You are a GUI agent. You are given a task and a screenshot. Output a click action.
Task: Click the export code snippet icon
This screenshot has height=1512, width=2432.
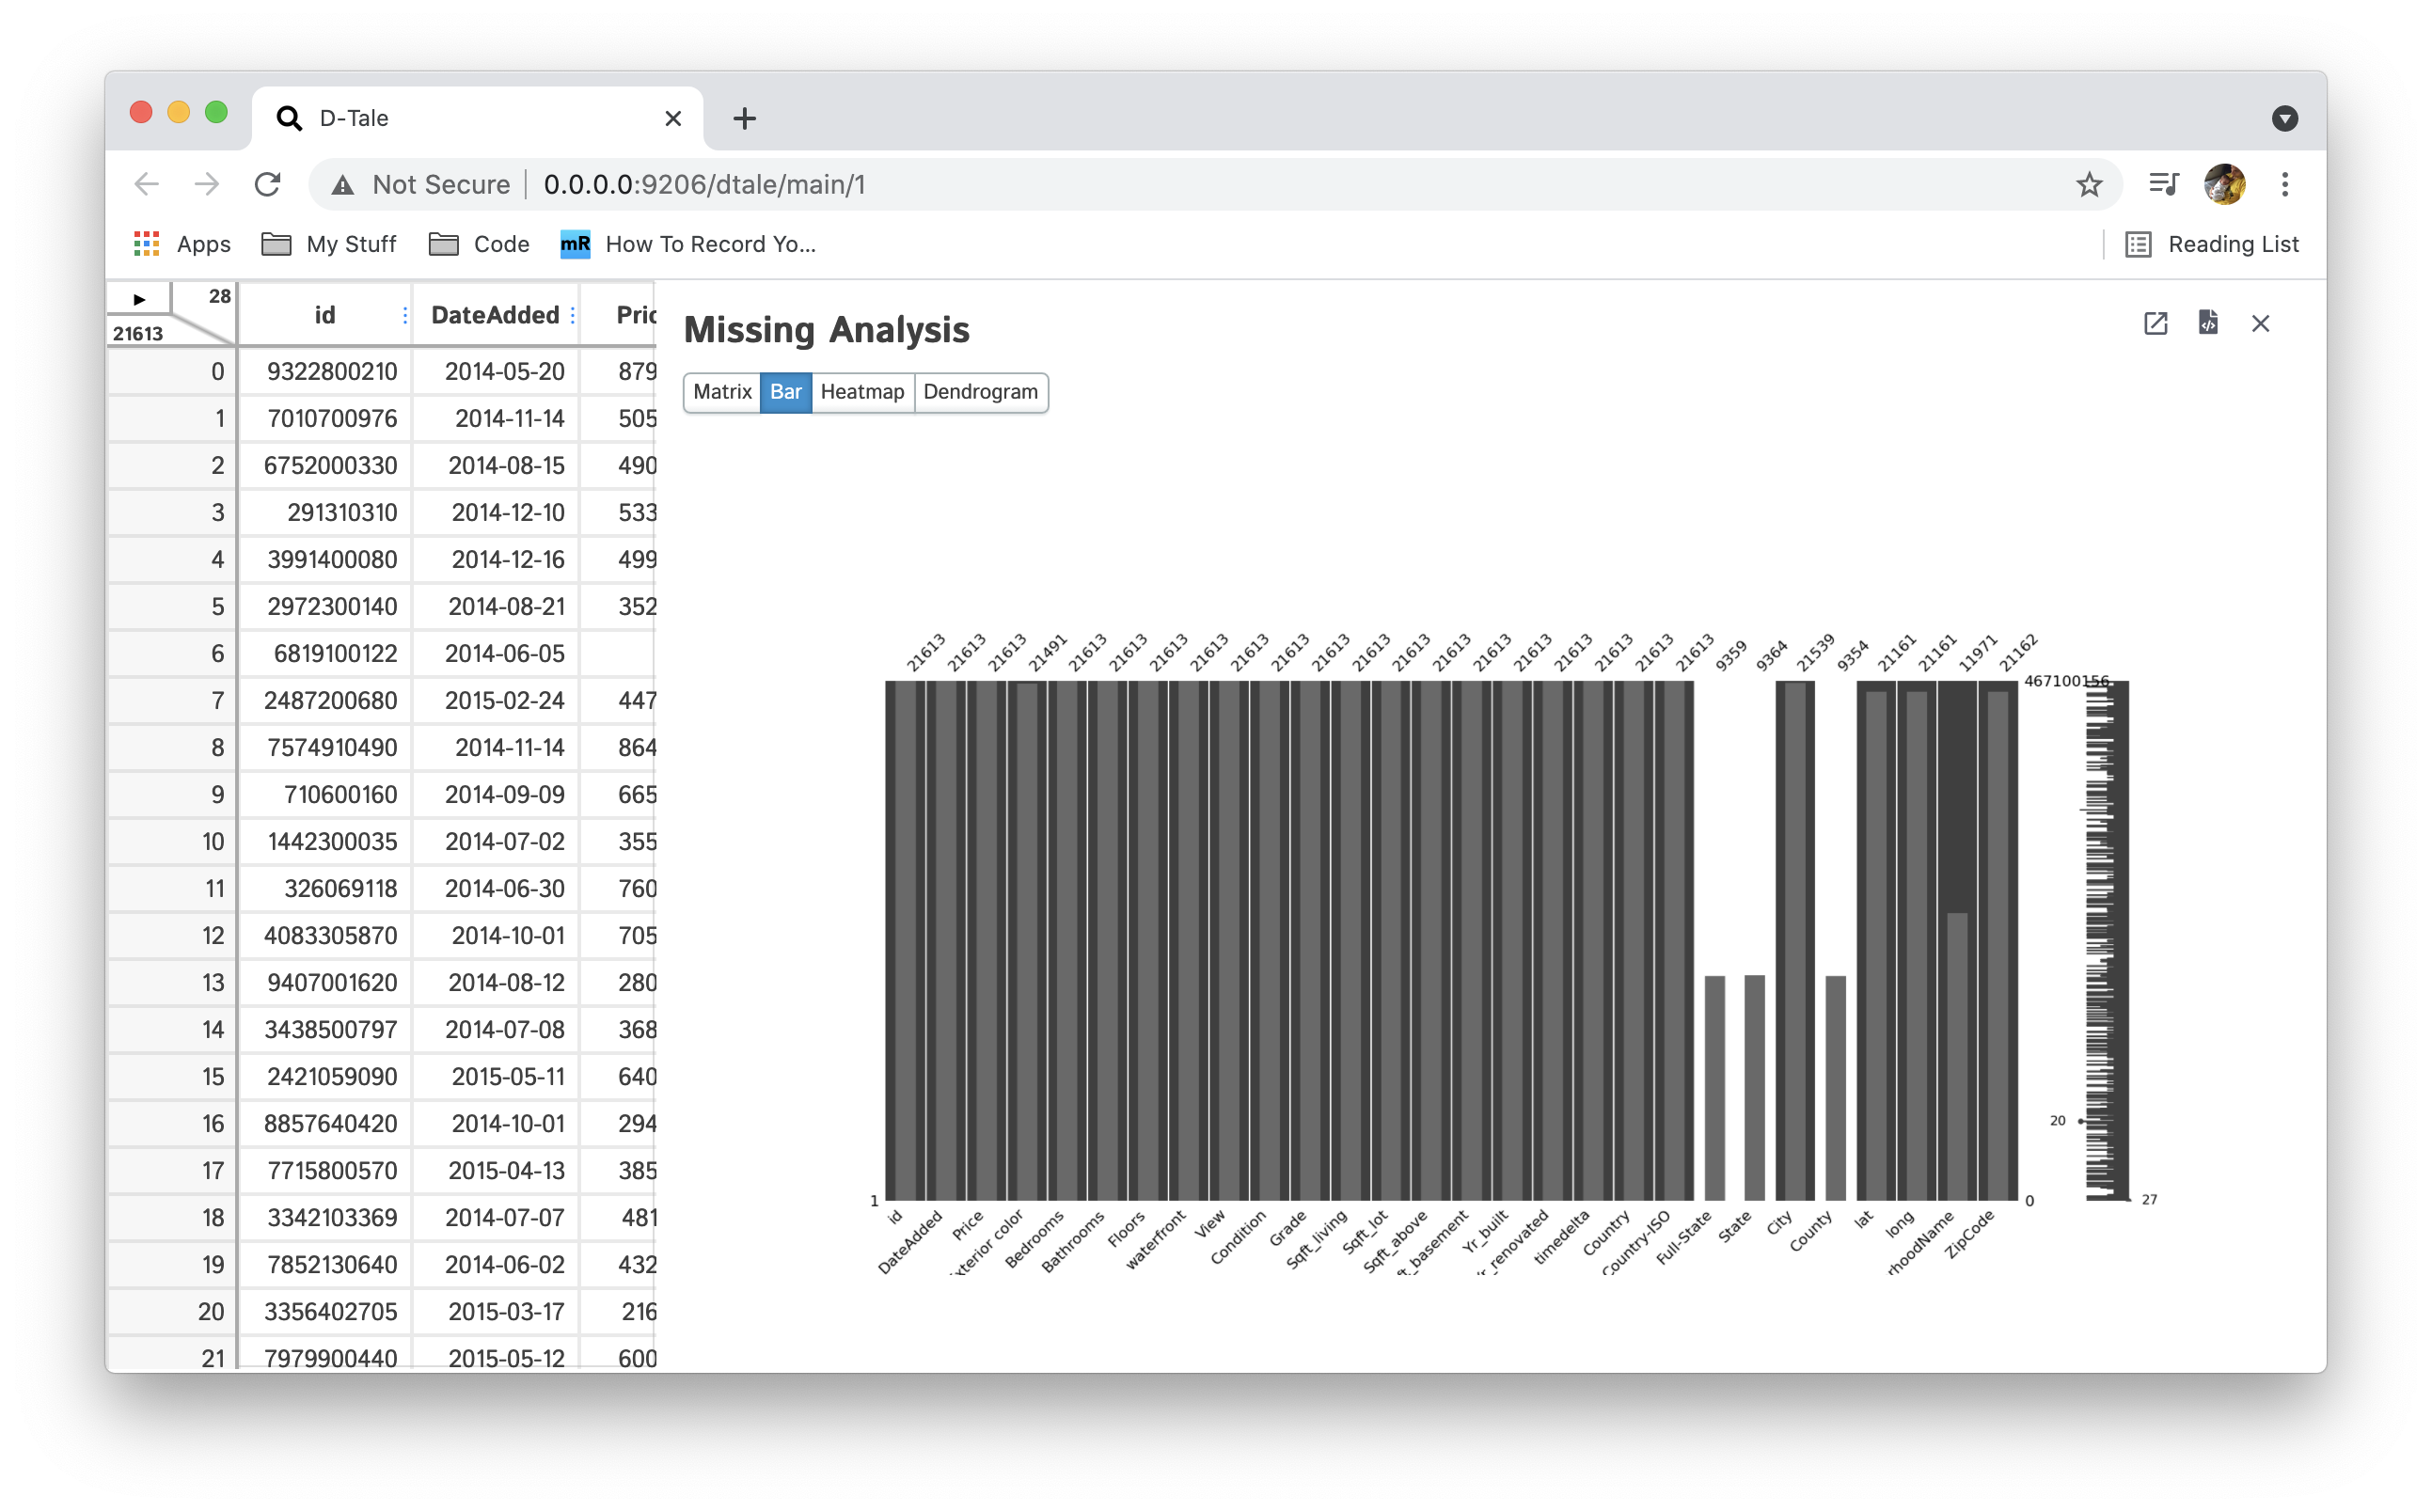(x=2208, y=322)
